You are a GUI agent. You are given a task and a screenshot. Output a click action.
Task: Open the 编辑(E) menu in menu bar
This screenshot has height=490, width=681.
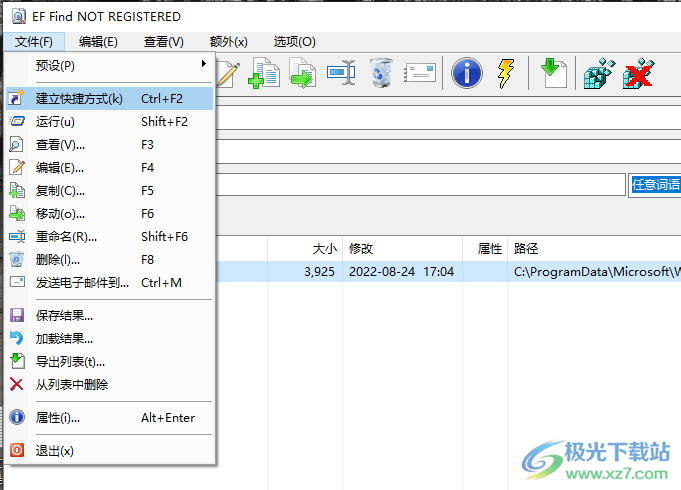98,42
